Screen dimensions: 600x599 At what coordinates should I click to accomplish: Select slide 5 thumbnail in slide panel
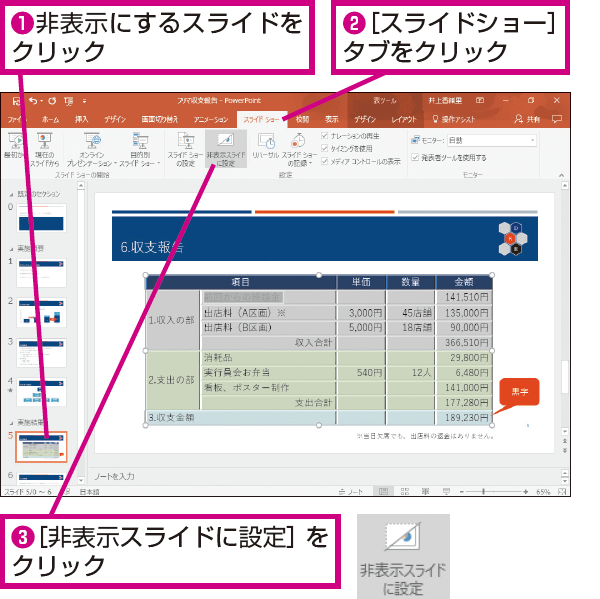[x=41, y=447]
